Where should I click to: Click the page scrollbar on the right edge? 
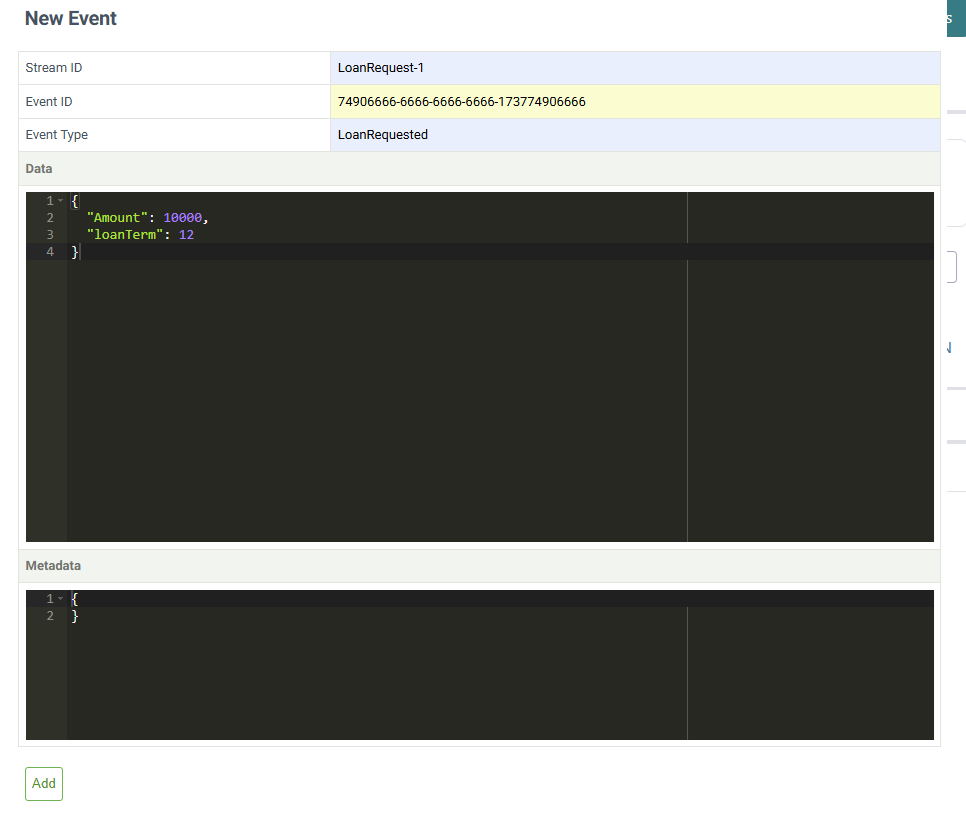(x=962, y=400)
